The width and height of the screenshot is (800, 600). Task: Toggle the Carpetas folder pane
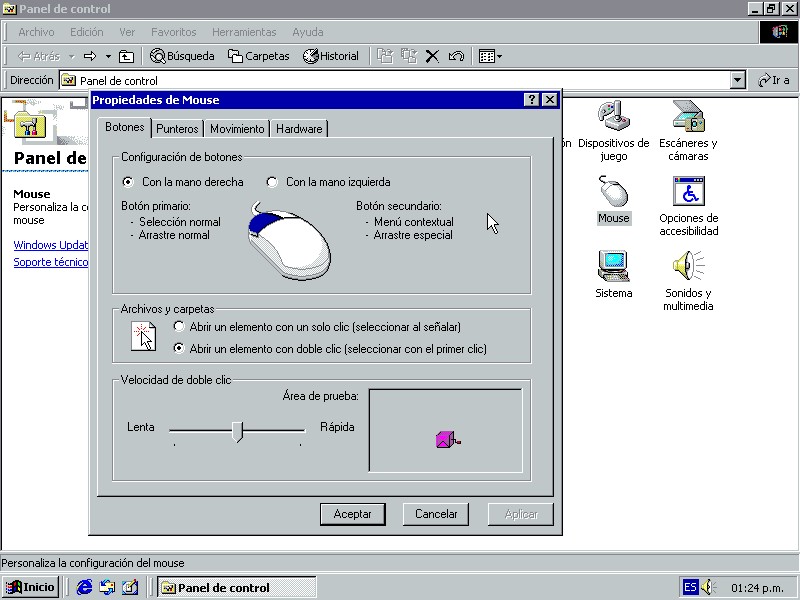point(259,56)
